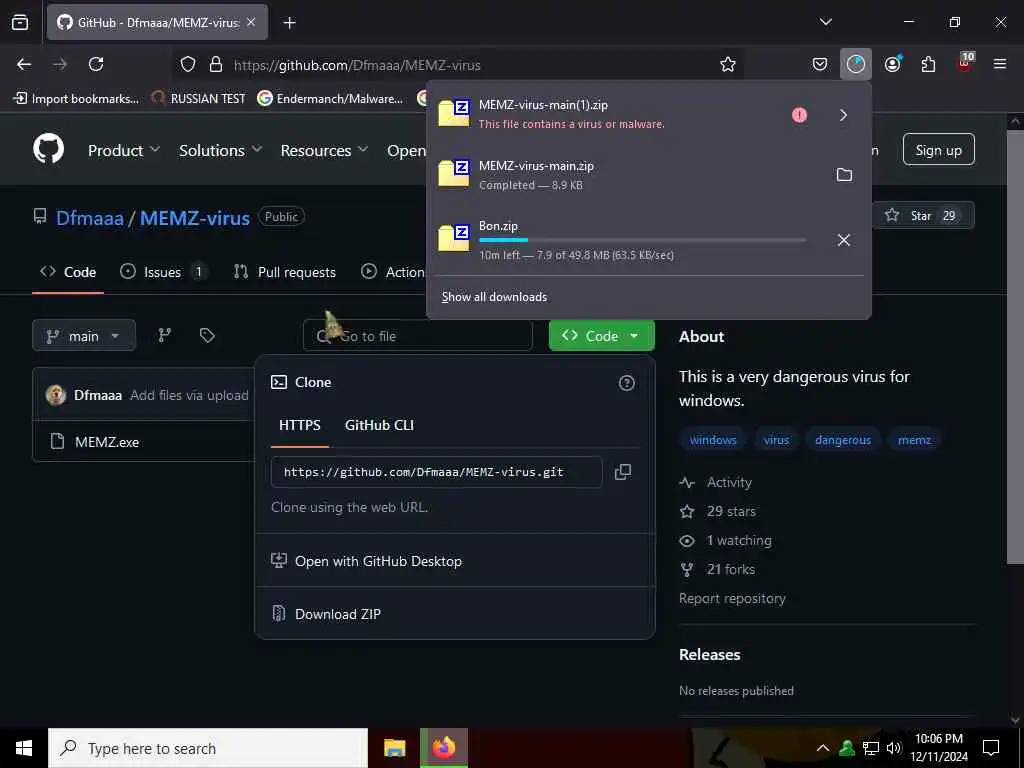Open the 21 forks link
Image resolution: width=1024 pixels, height=768 pixels.
click(717, 569)
